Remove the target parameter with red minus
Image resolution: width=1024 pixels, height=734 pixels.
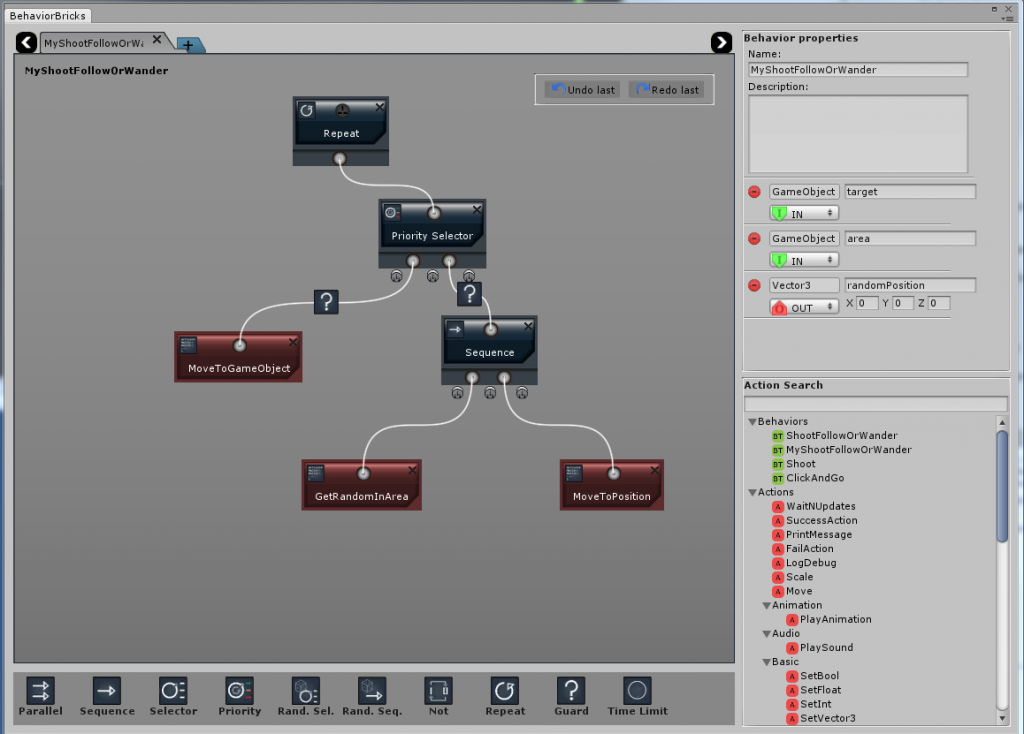point(754,192)
